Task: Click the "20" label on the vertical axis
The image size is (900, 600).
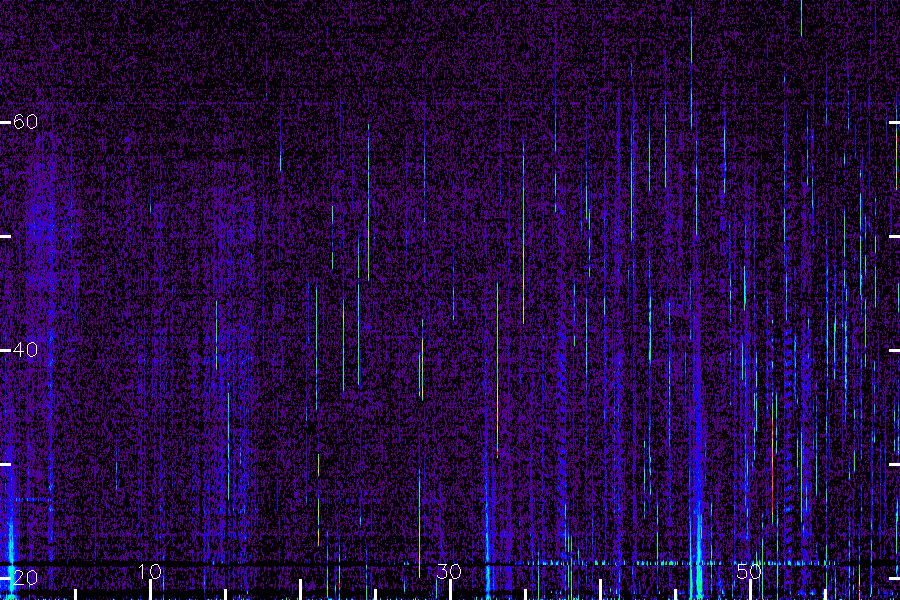Action: [x=25, y=577]
